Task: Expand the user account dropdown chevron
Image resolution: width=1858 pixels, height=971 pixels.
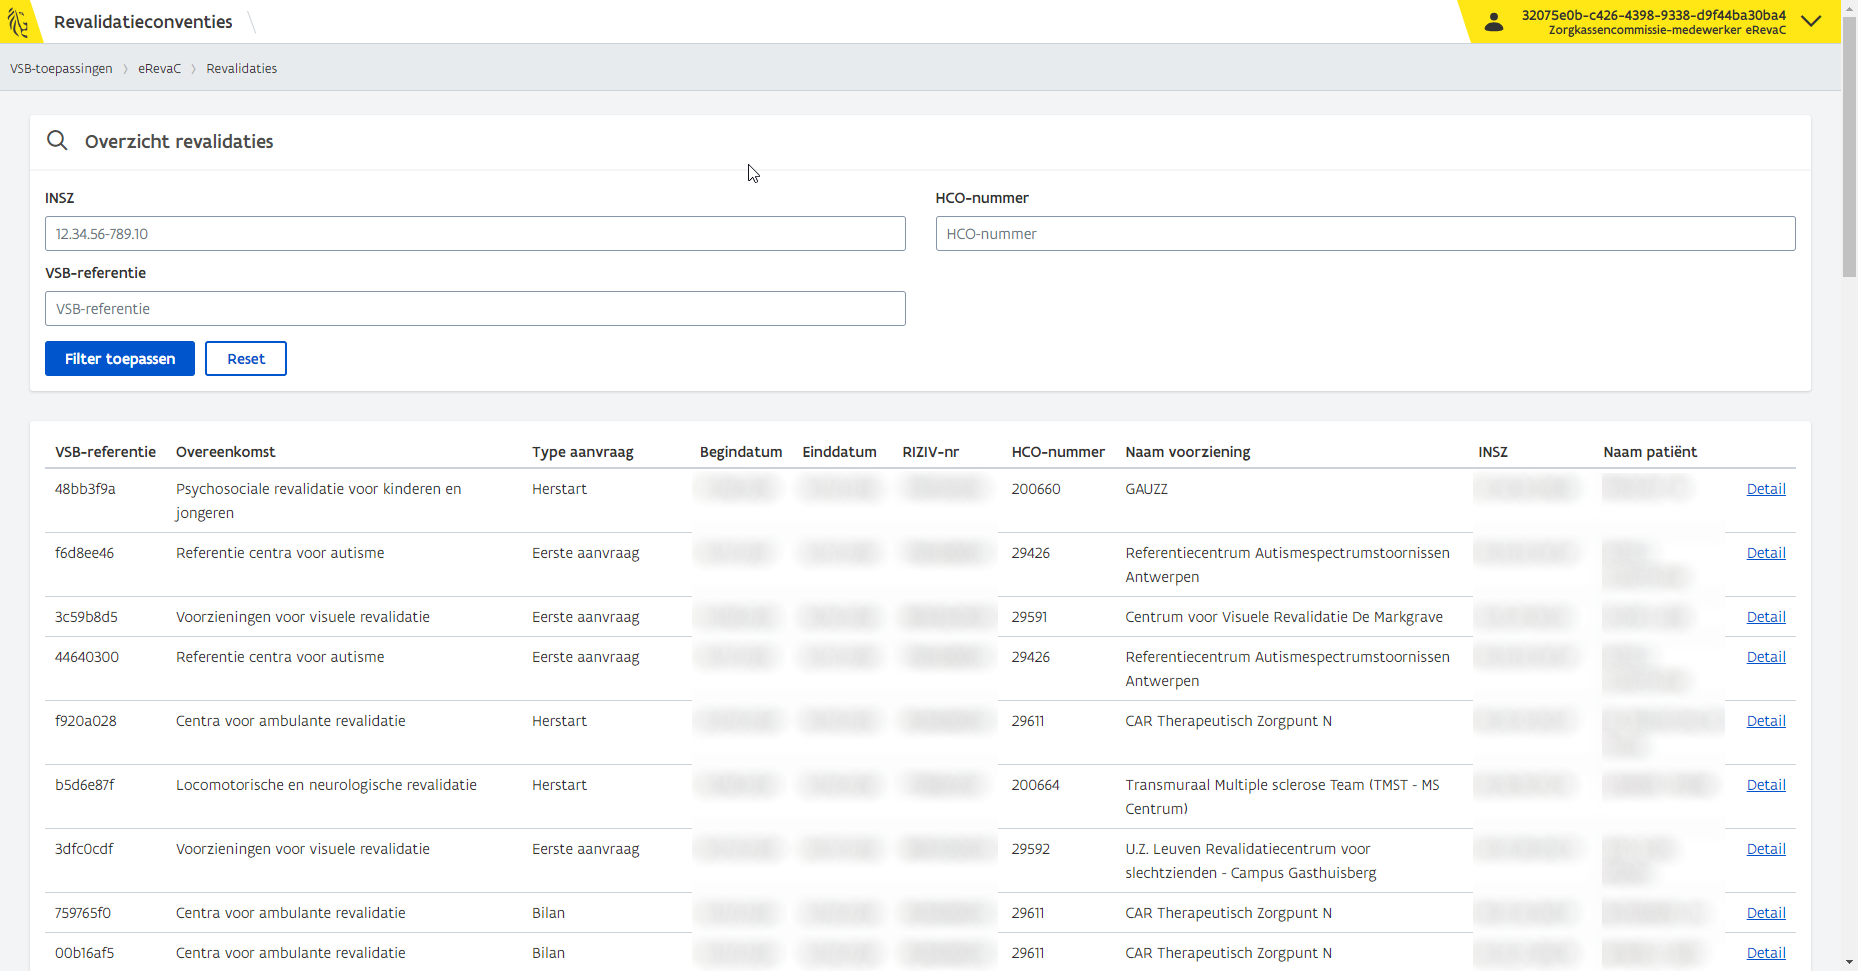Action: 1811,21
